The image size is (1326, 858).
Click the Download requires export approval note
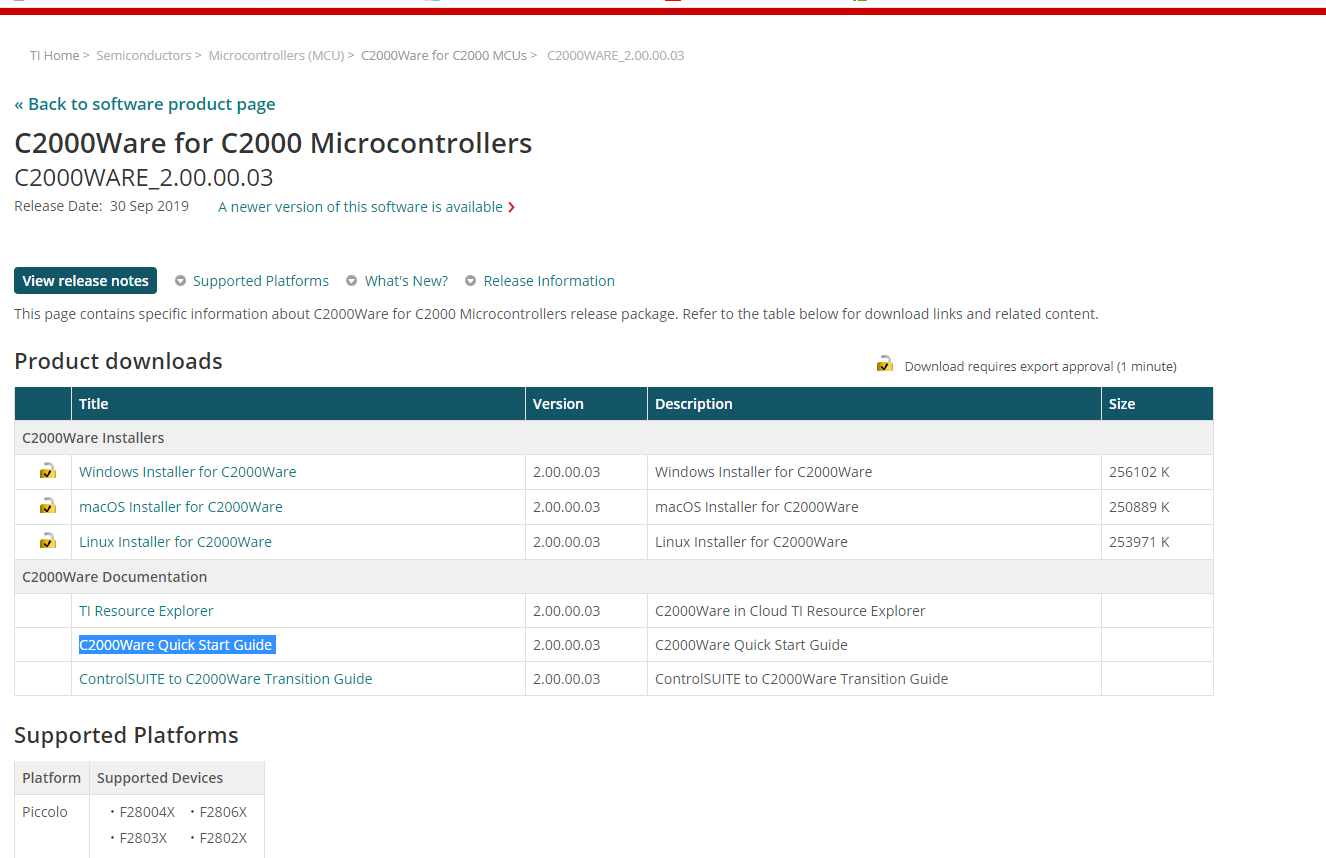(x=1040, y=366)
